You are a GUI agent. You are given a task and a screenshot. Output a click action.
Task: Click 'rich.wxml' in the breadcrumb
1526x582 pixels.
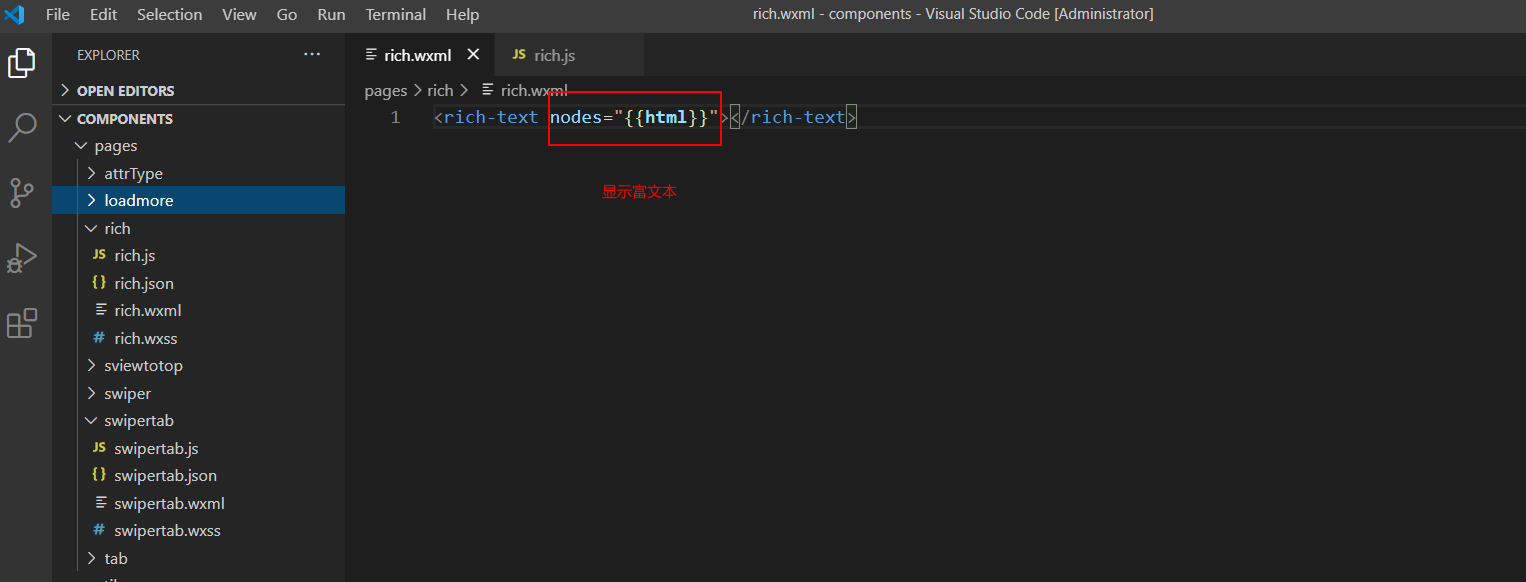click(x=534, y=90)
